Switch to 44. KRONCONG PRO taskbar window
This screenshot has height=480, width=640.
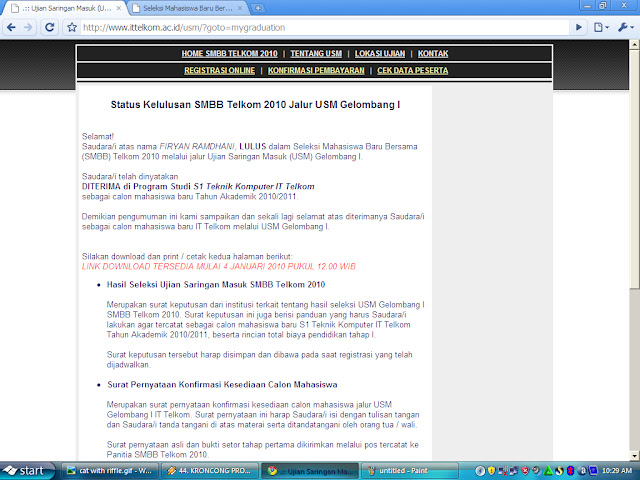(210, 471)
